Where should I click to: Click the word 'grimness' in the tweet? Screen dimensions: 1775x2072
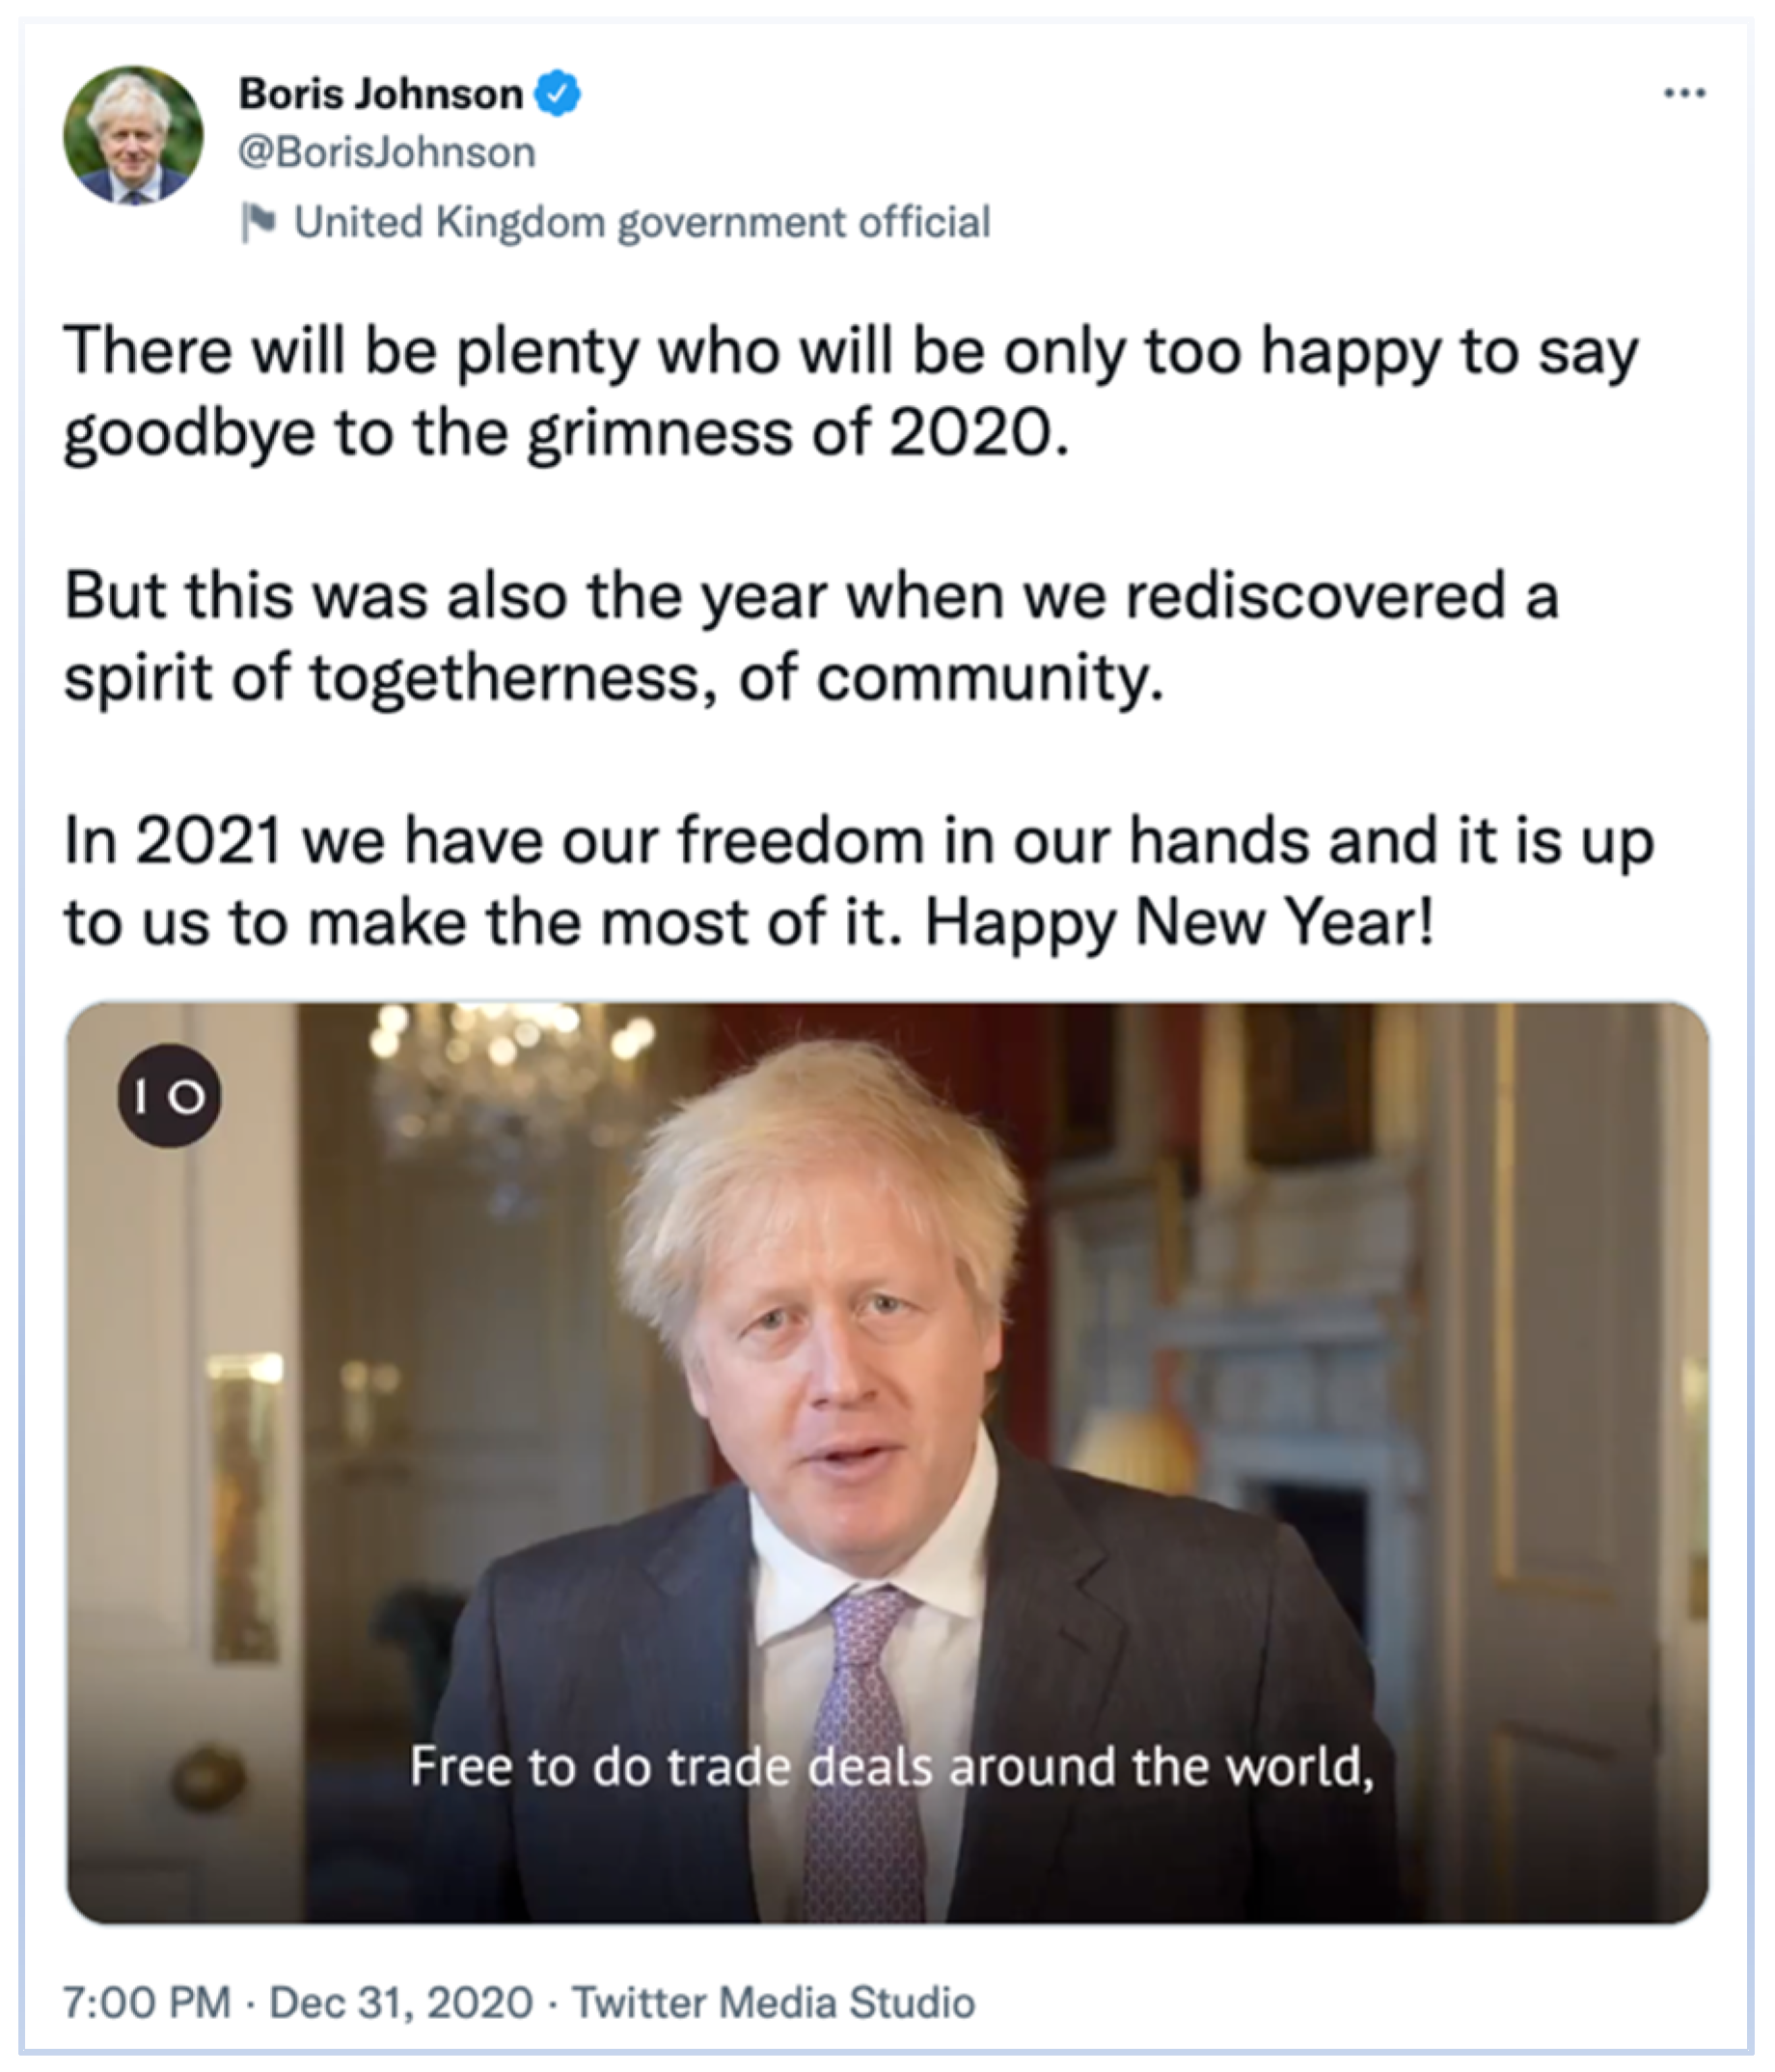pyautogui.click(x=660, y=434)
